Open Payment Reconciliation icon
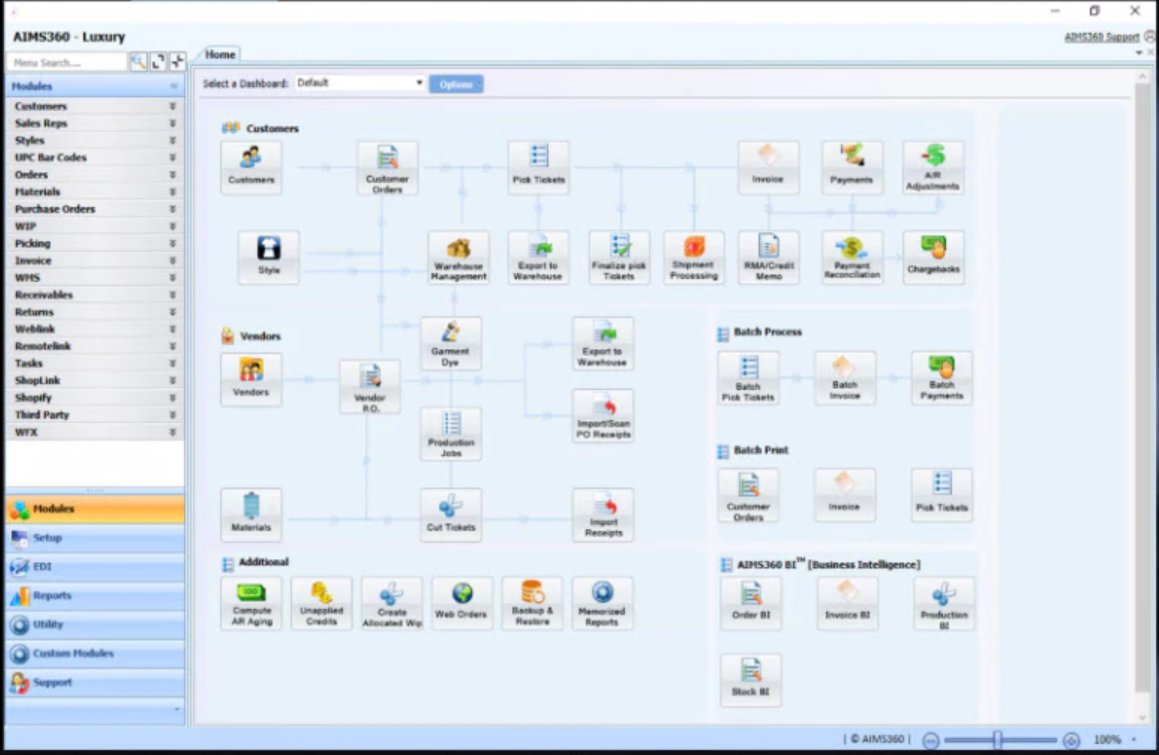The image size is (1159, 755). click(852, 257)
